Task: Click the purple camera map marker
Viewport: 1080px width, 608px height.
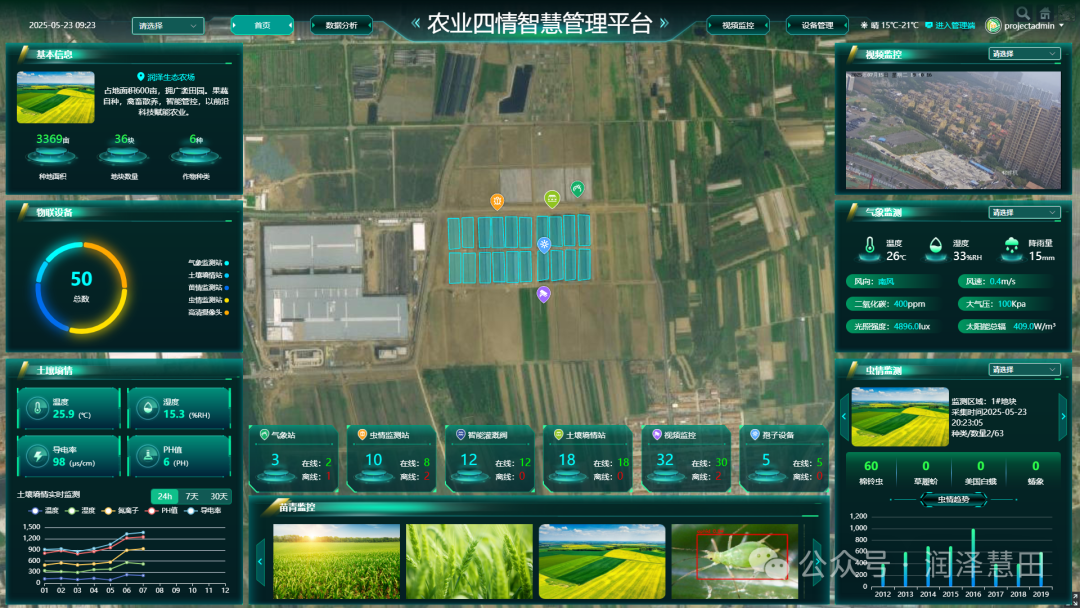Action: 543,295
